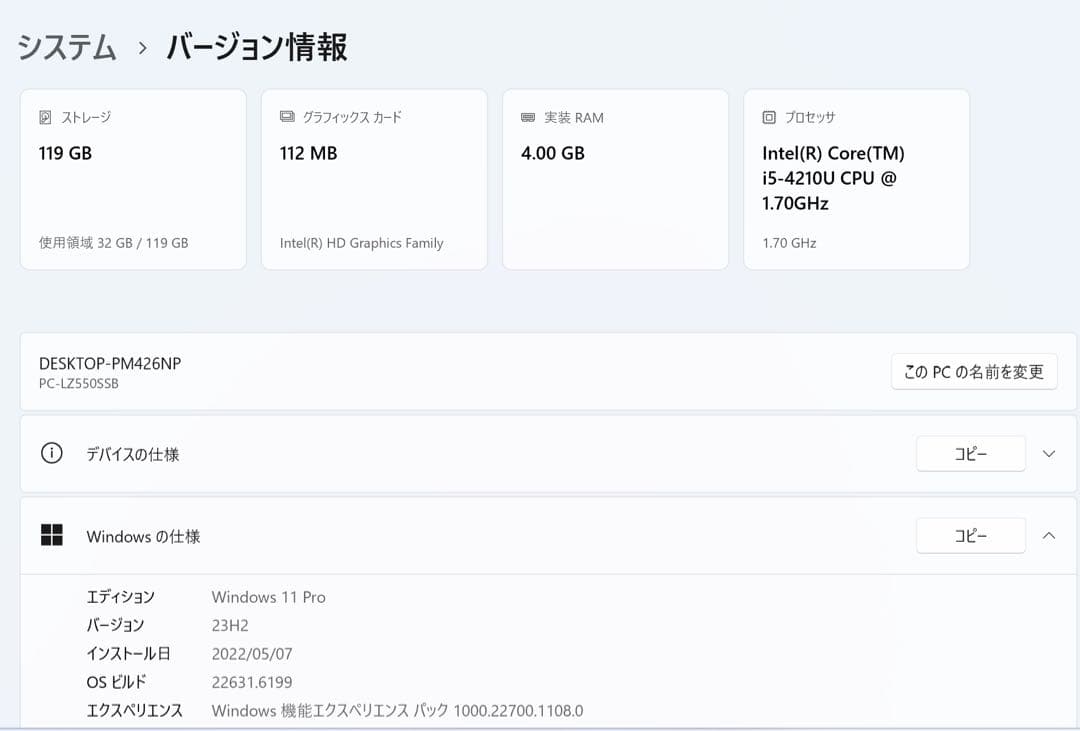Click the RAM icon beside 実装 RAM
This screenshot has height=731, width=1080.
(x=528, y=118)
